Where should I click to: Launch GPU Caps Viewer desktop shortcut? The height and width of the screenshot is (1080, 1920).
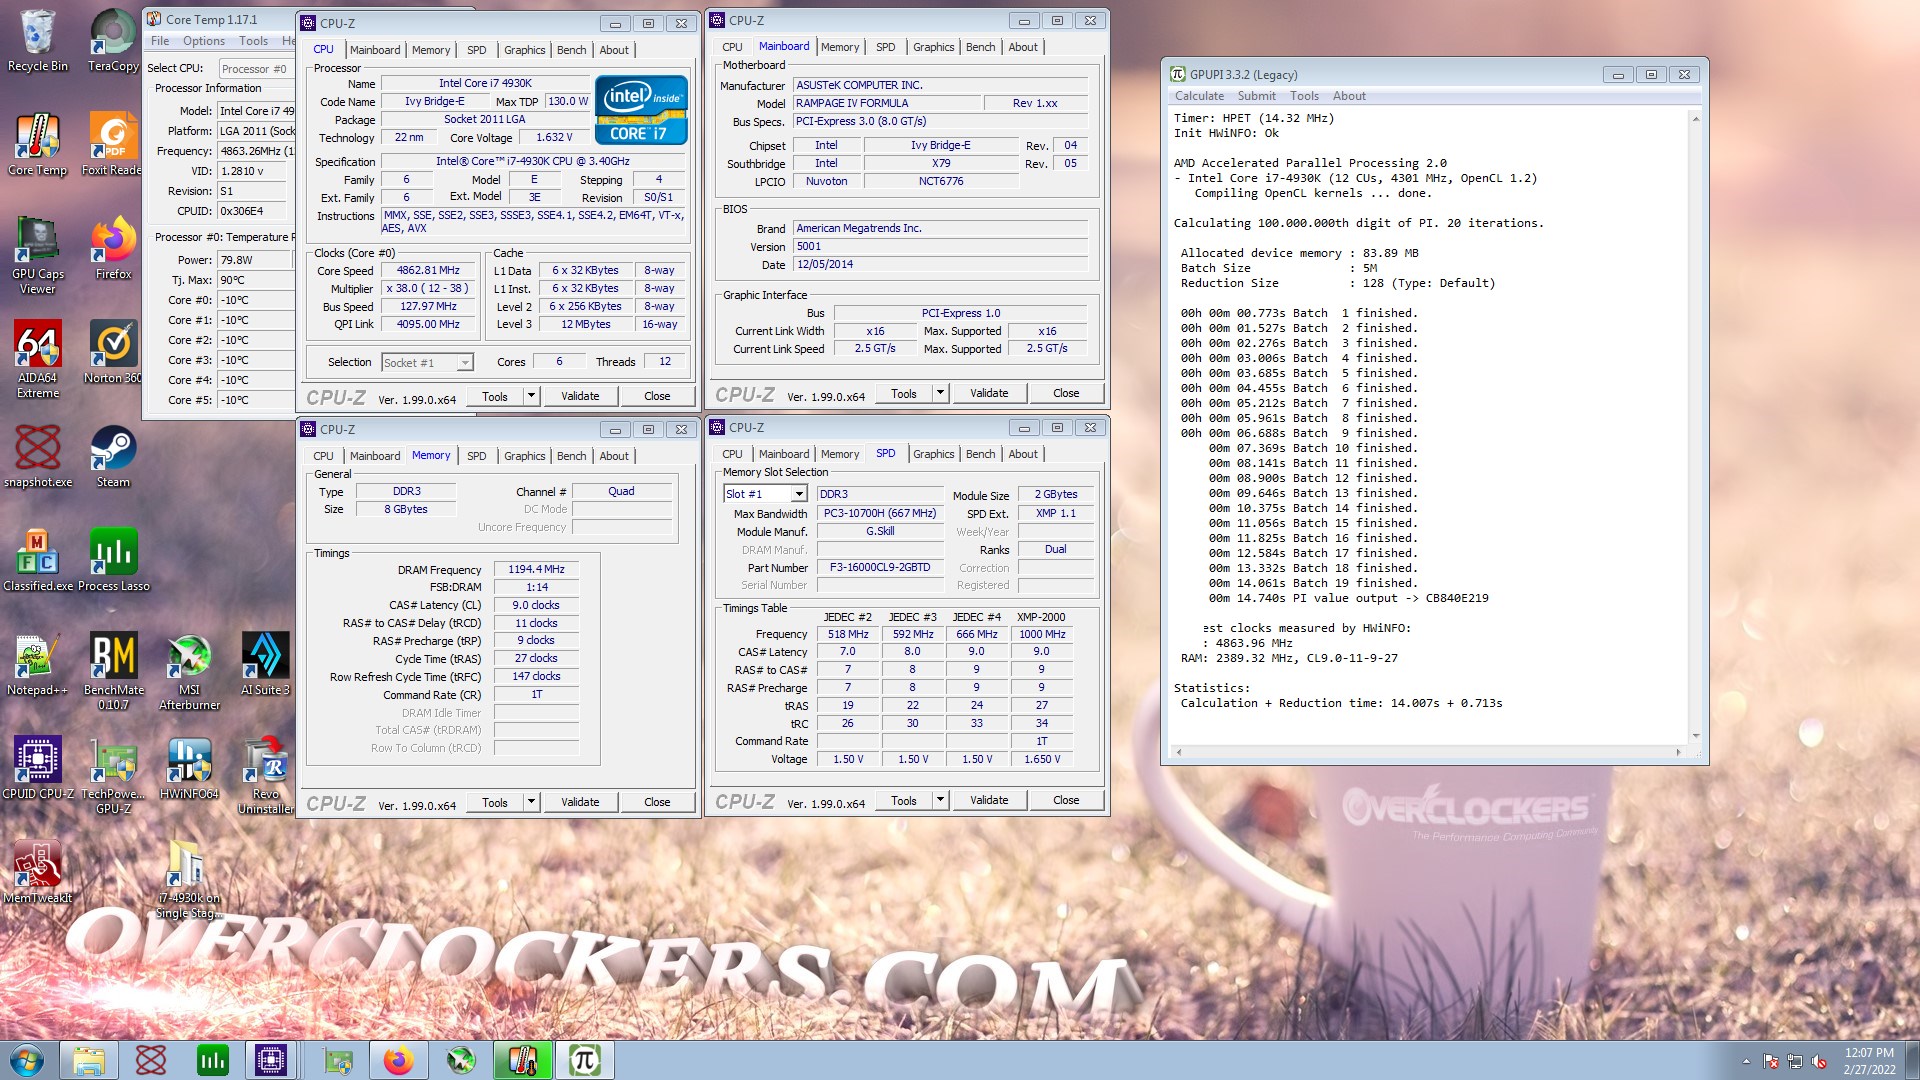point(38,256)
